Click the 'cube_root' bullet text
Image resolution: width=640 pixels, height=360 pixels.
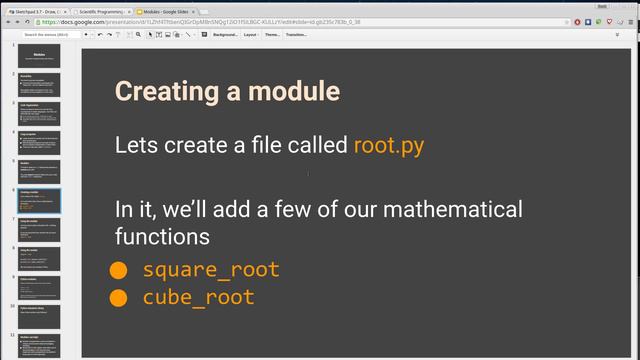[198, 298]
